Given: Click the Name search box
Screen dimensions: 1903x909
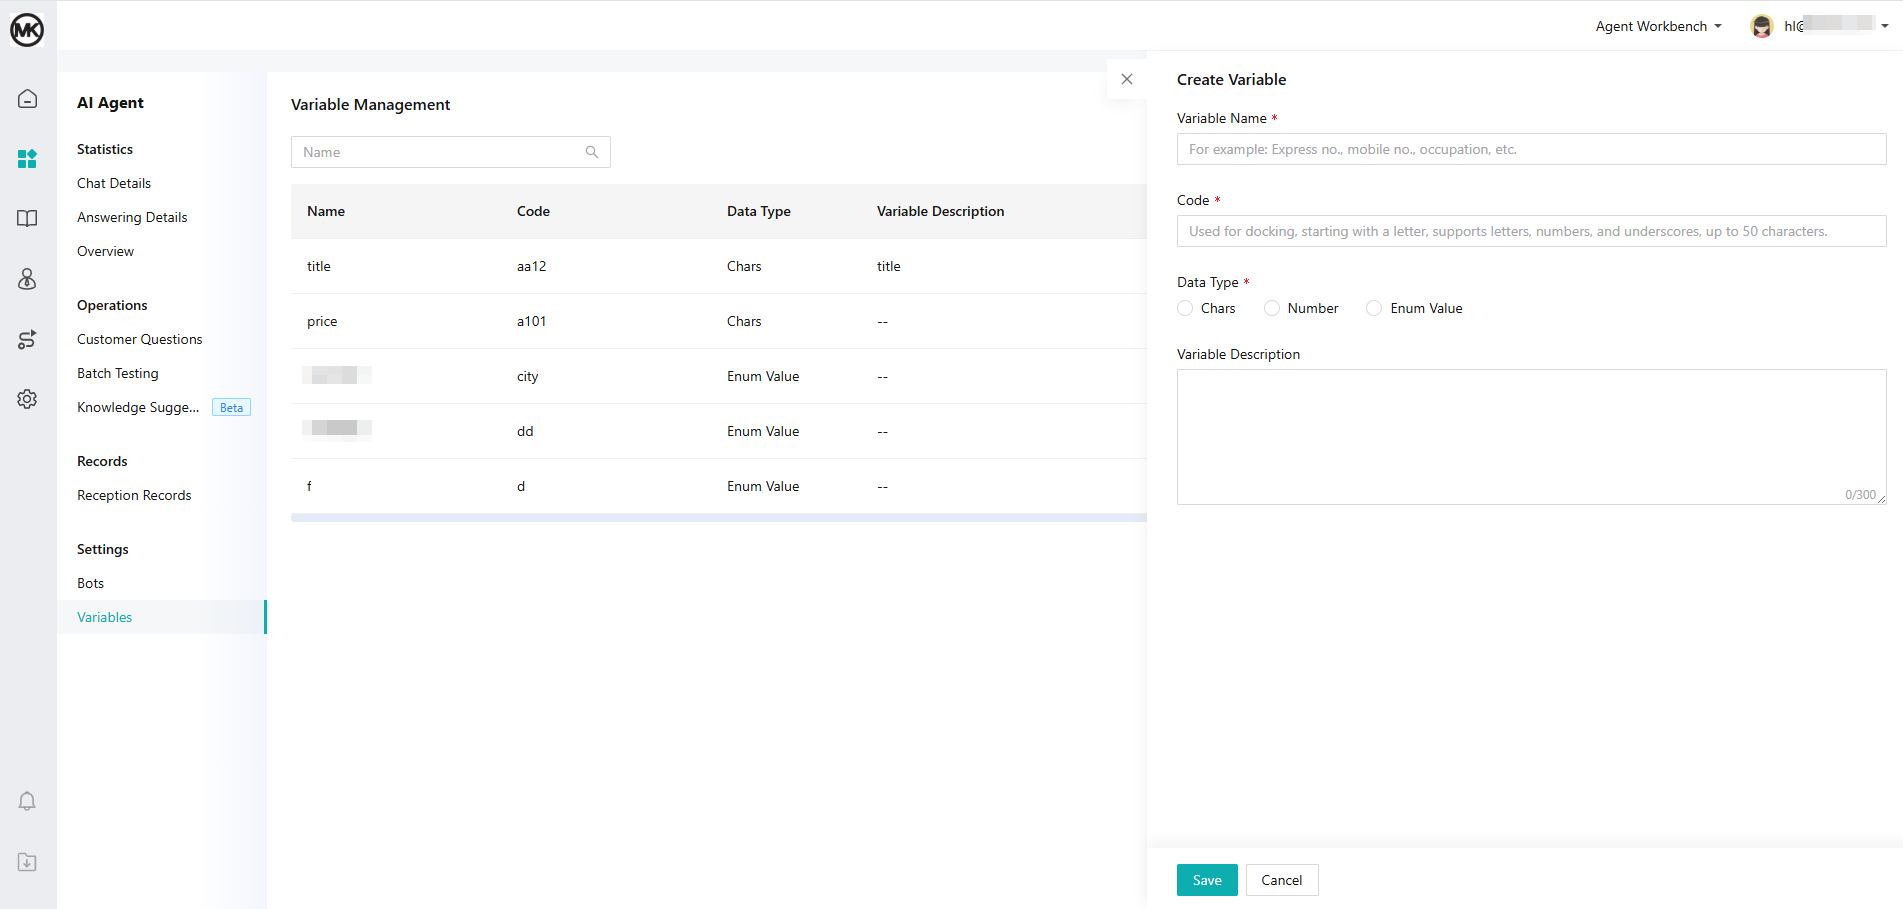Looking at the screenshot, I should click(x=450, y=152).
